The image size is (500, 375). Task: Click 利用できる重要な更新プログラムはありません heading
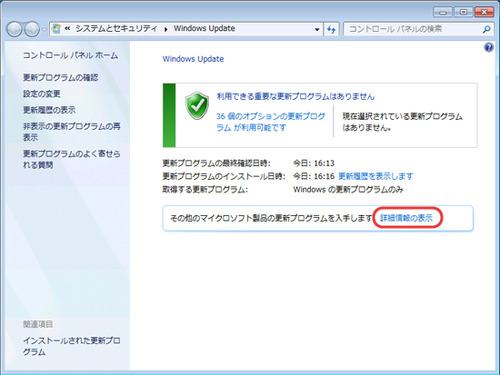tap(296, 96)
